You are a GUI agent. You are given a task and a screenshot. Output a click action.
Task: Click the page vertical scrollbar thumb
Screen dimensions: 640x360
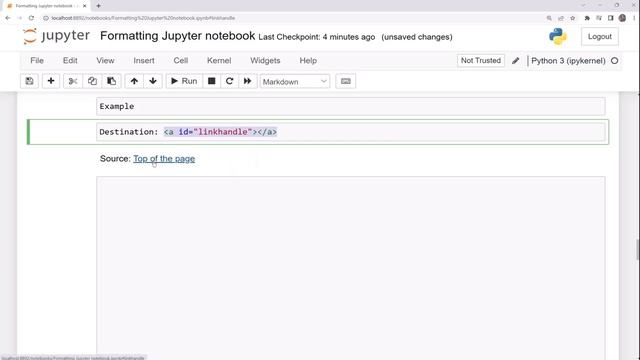point(637,249)
